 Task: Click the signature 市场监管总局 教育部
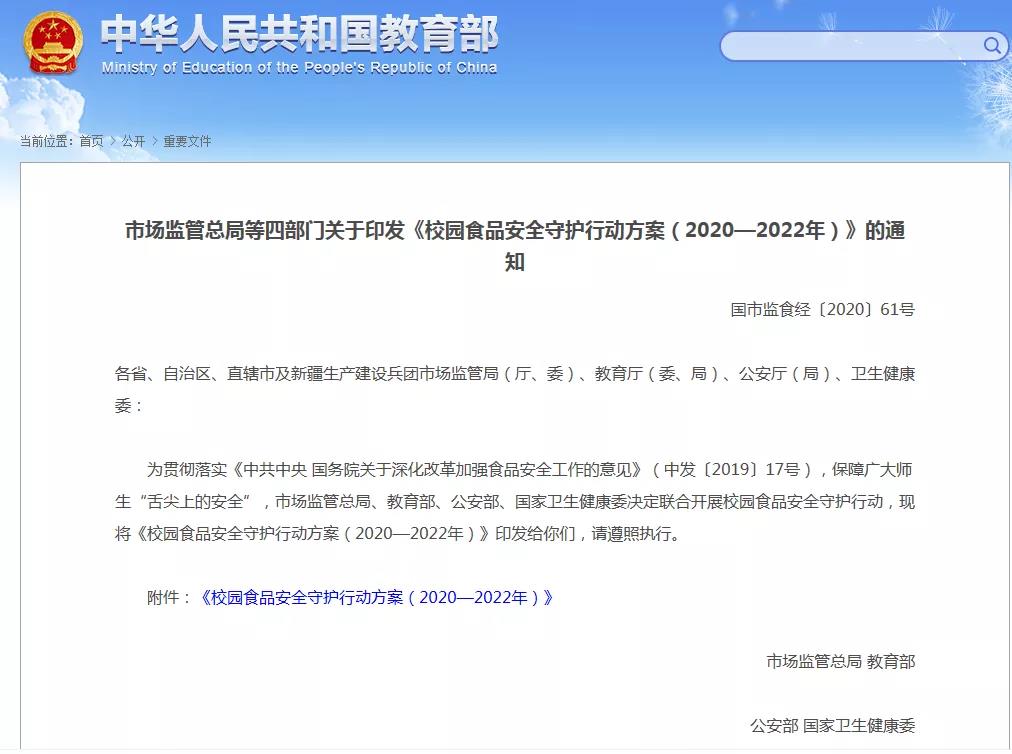tap(840, 661)
